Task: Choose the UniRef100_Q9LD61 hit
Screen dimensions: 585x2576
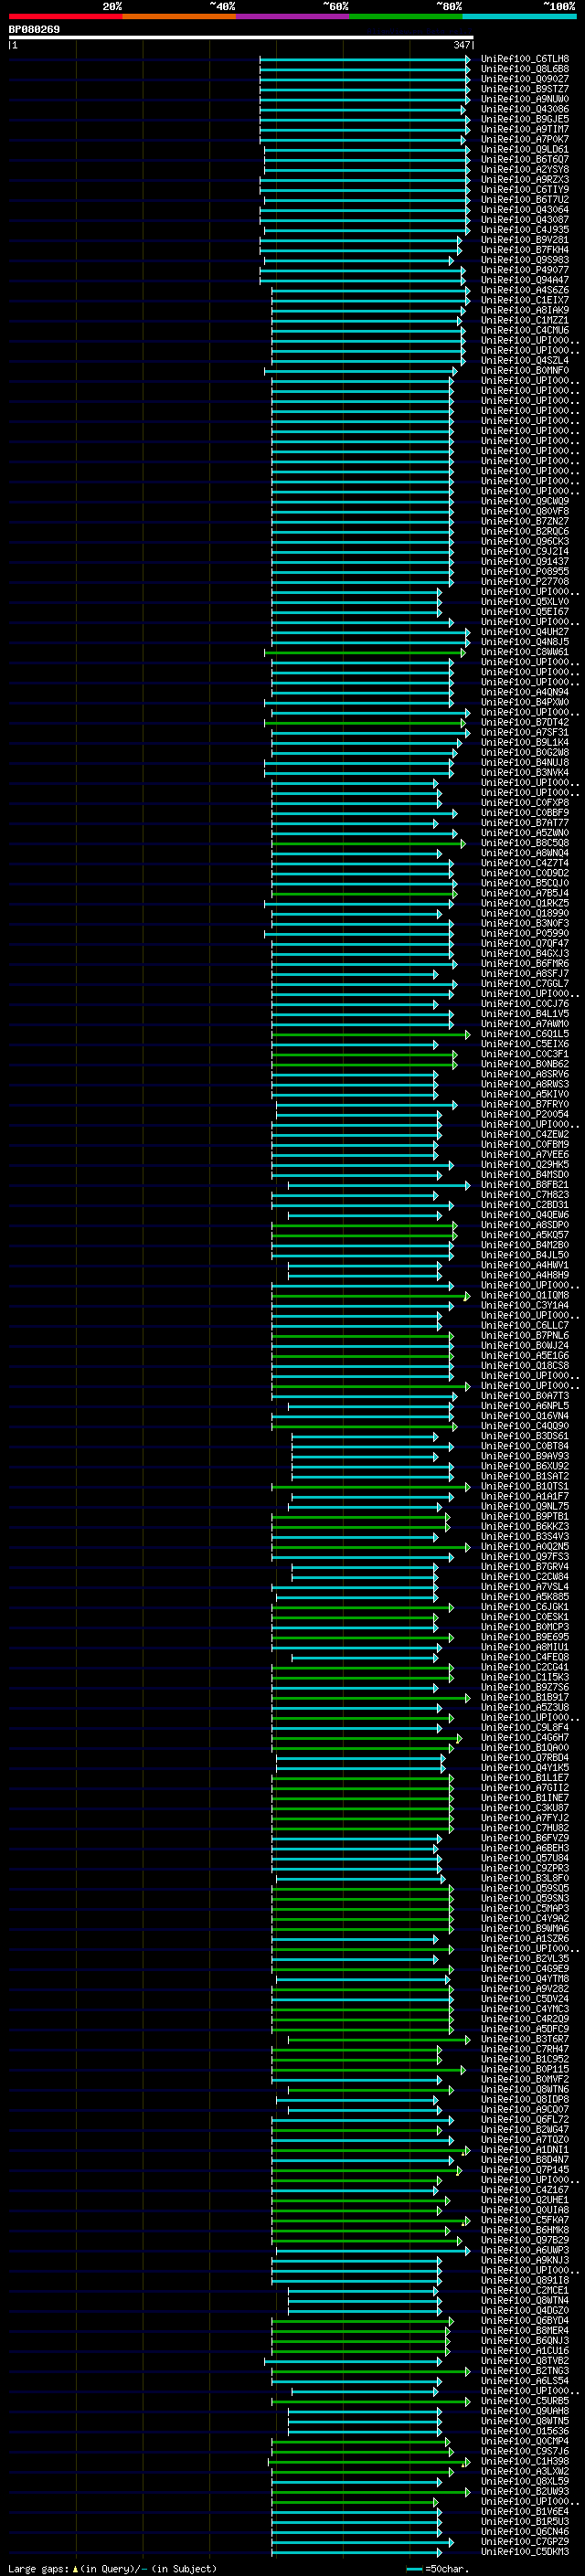Action: (525, 149)
